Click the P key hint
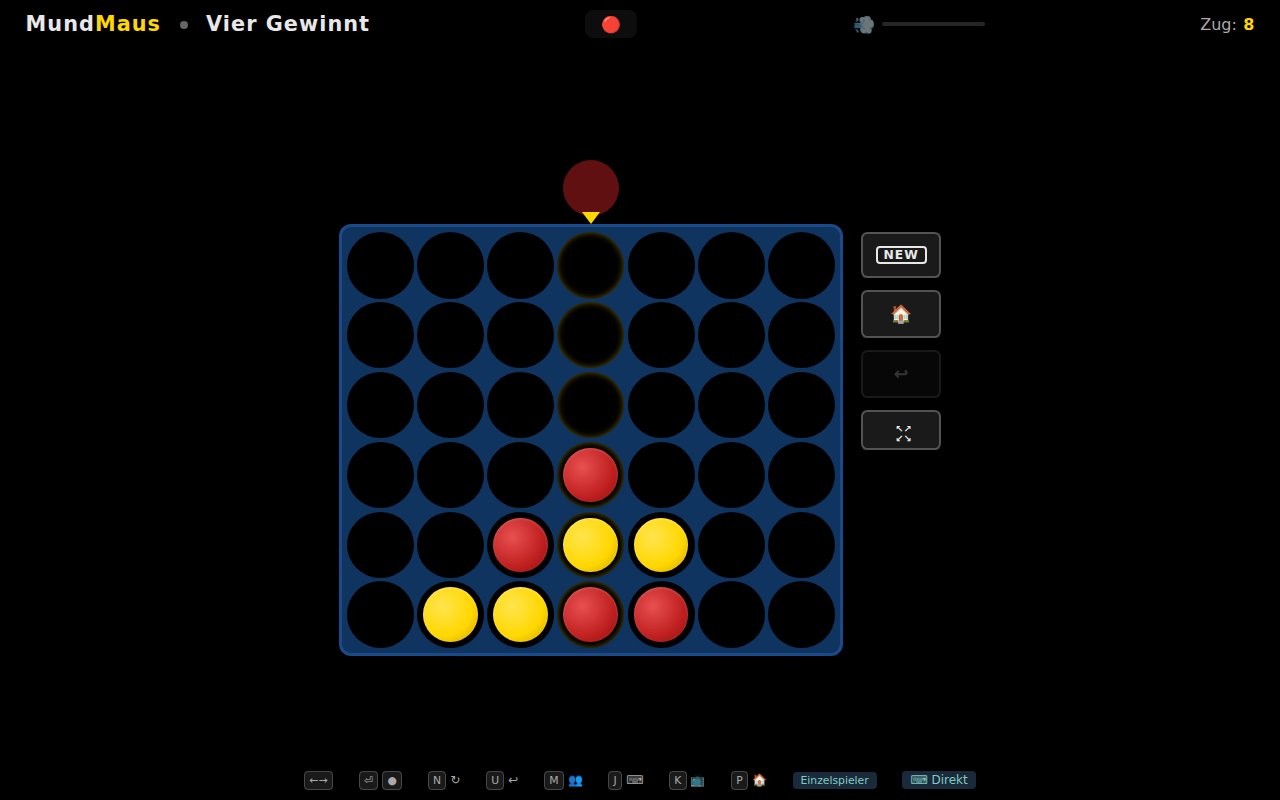The image size is (1280, 800). [x=739, y=780]
